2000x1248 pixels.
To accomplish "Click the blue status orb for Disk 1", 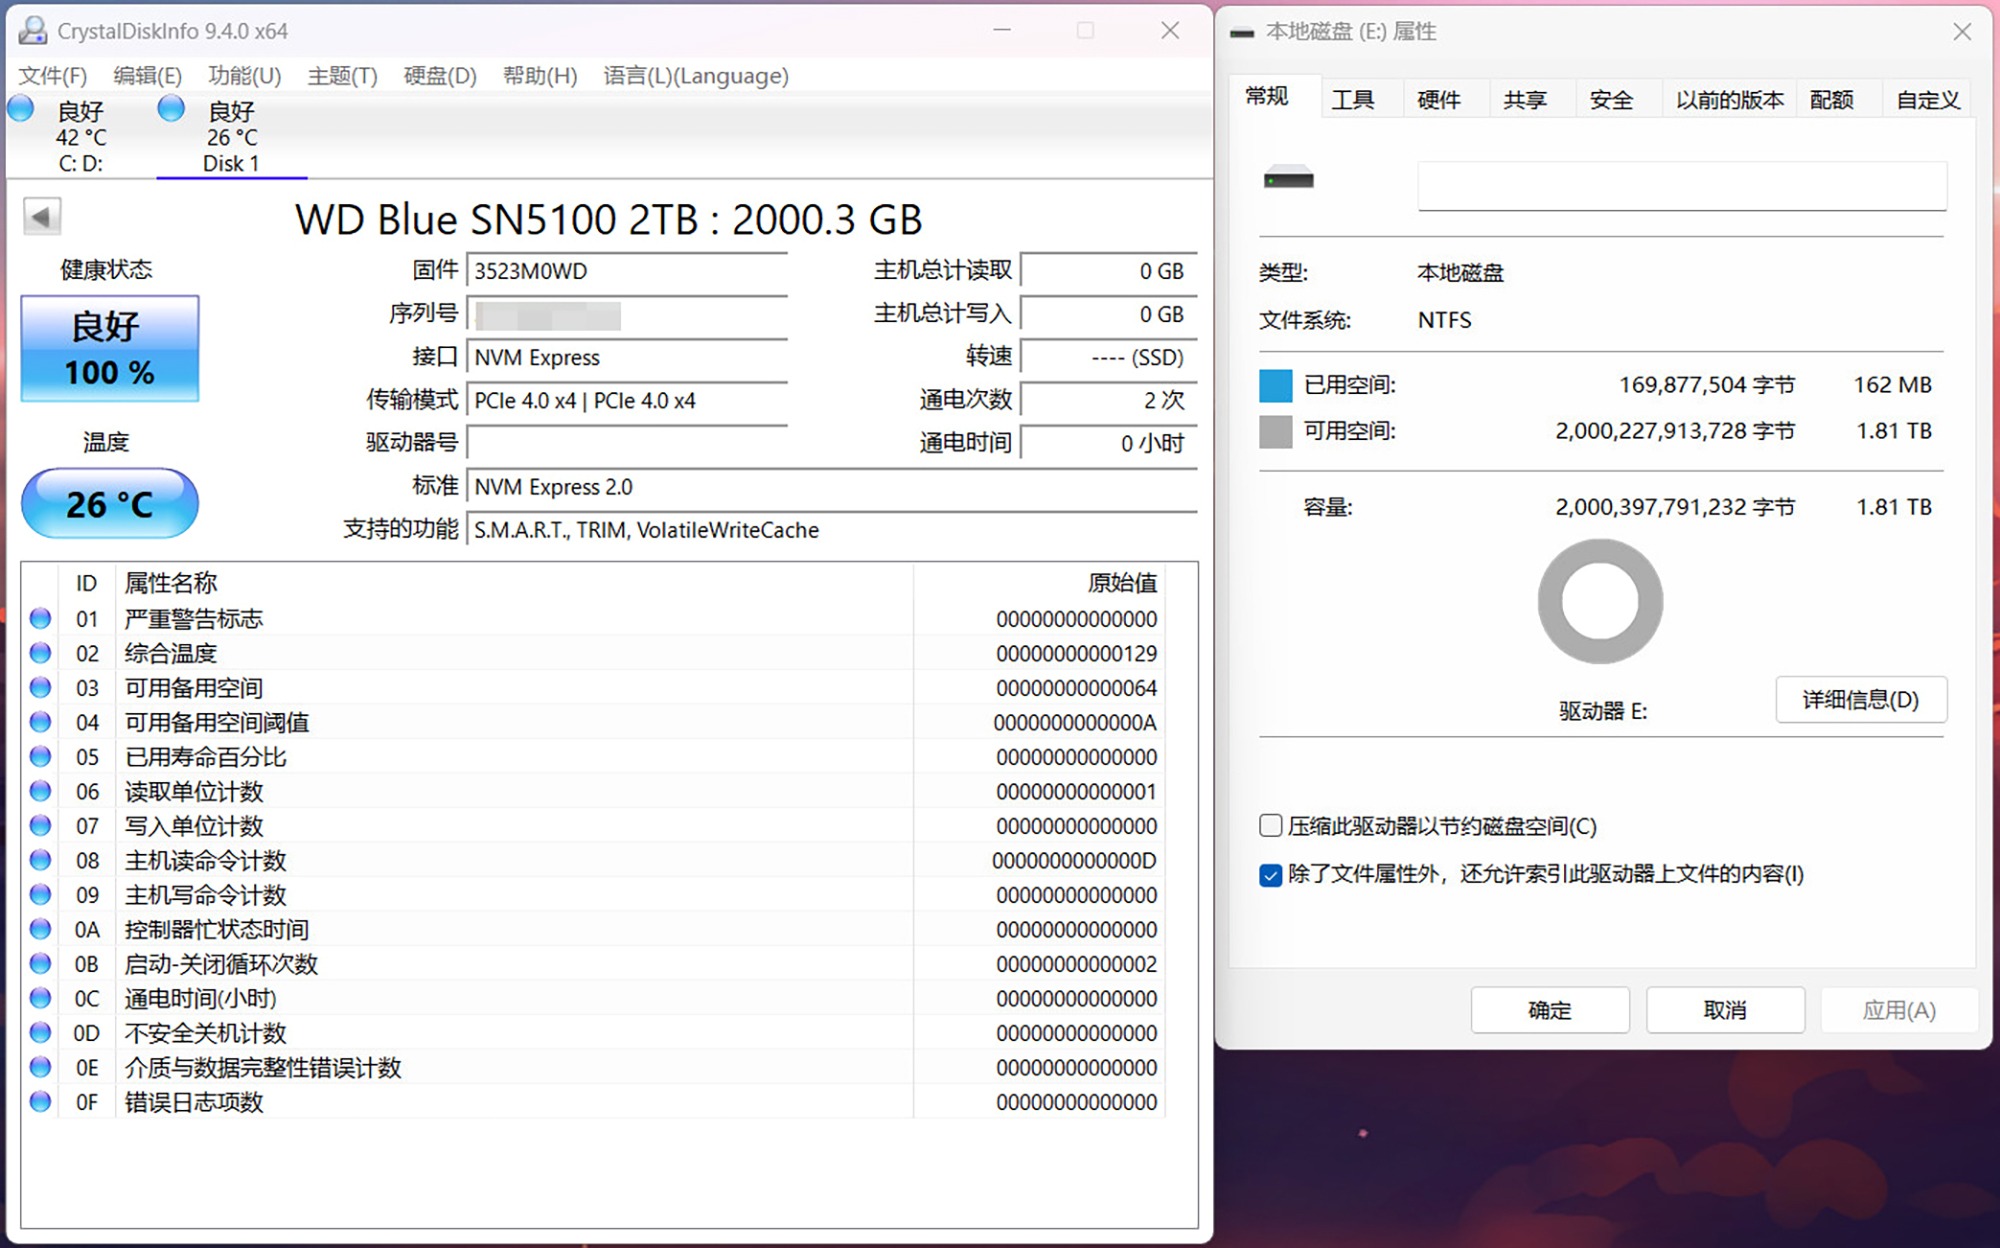I will pos(171,109).
